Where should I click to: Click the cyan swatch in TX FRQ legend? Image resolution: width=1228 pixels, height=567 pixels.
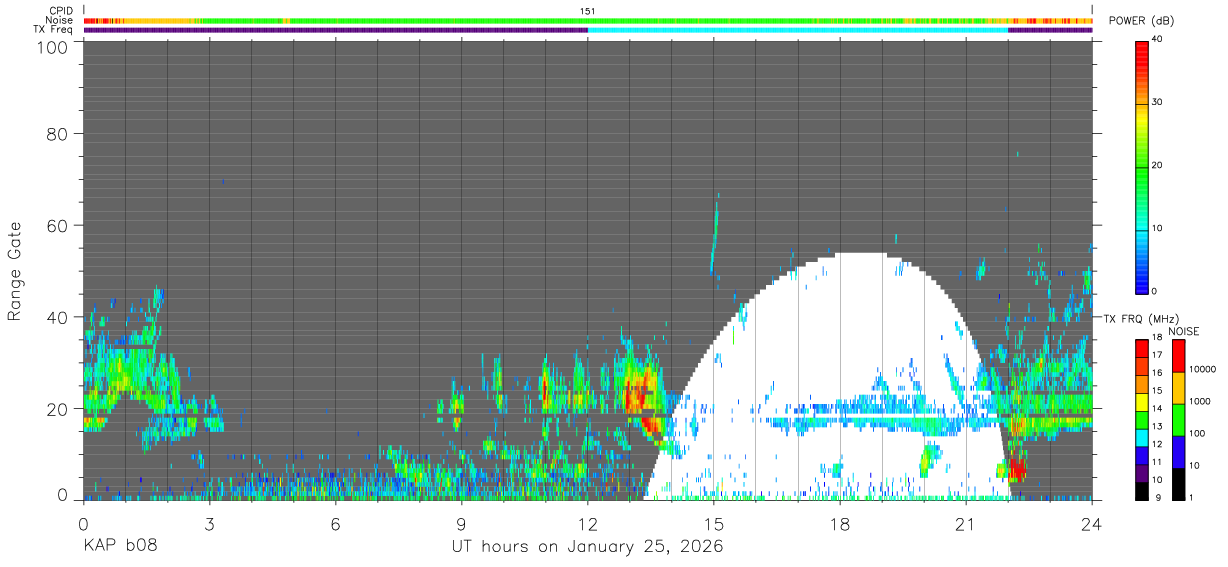[x=1141, y=438]
